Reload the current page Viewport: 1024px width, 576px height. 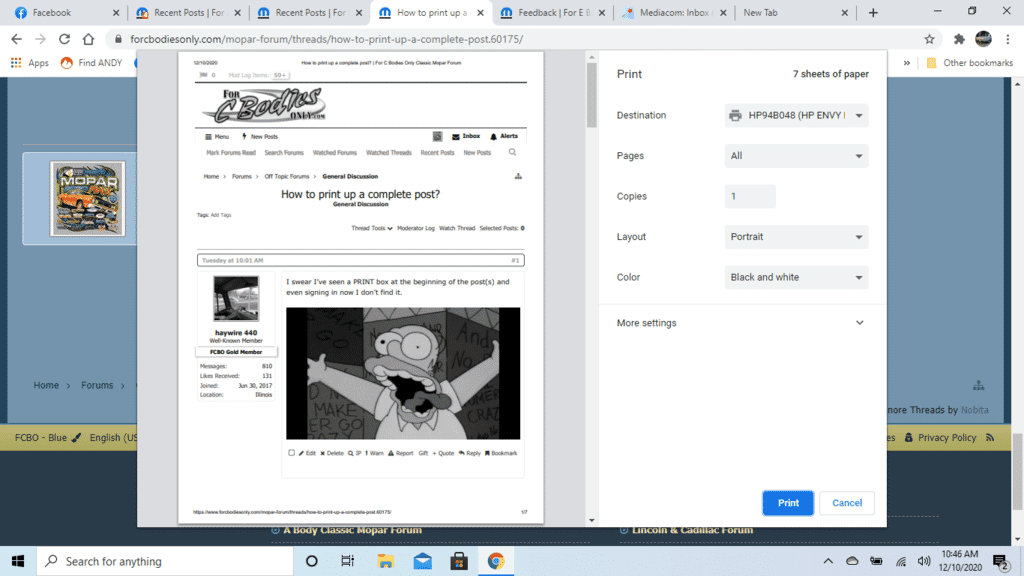click(x=65, y=39)
